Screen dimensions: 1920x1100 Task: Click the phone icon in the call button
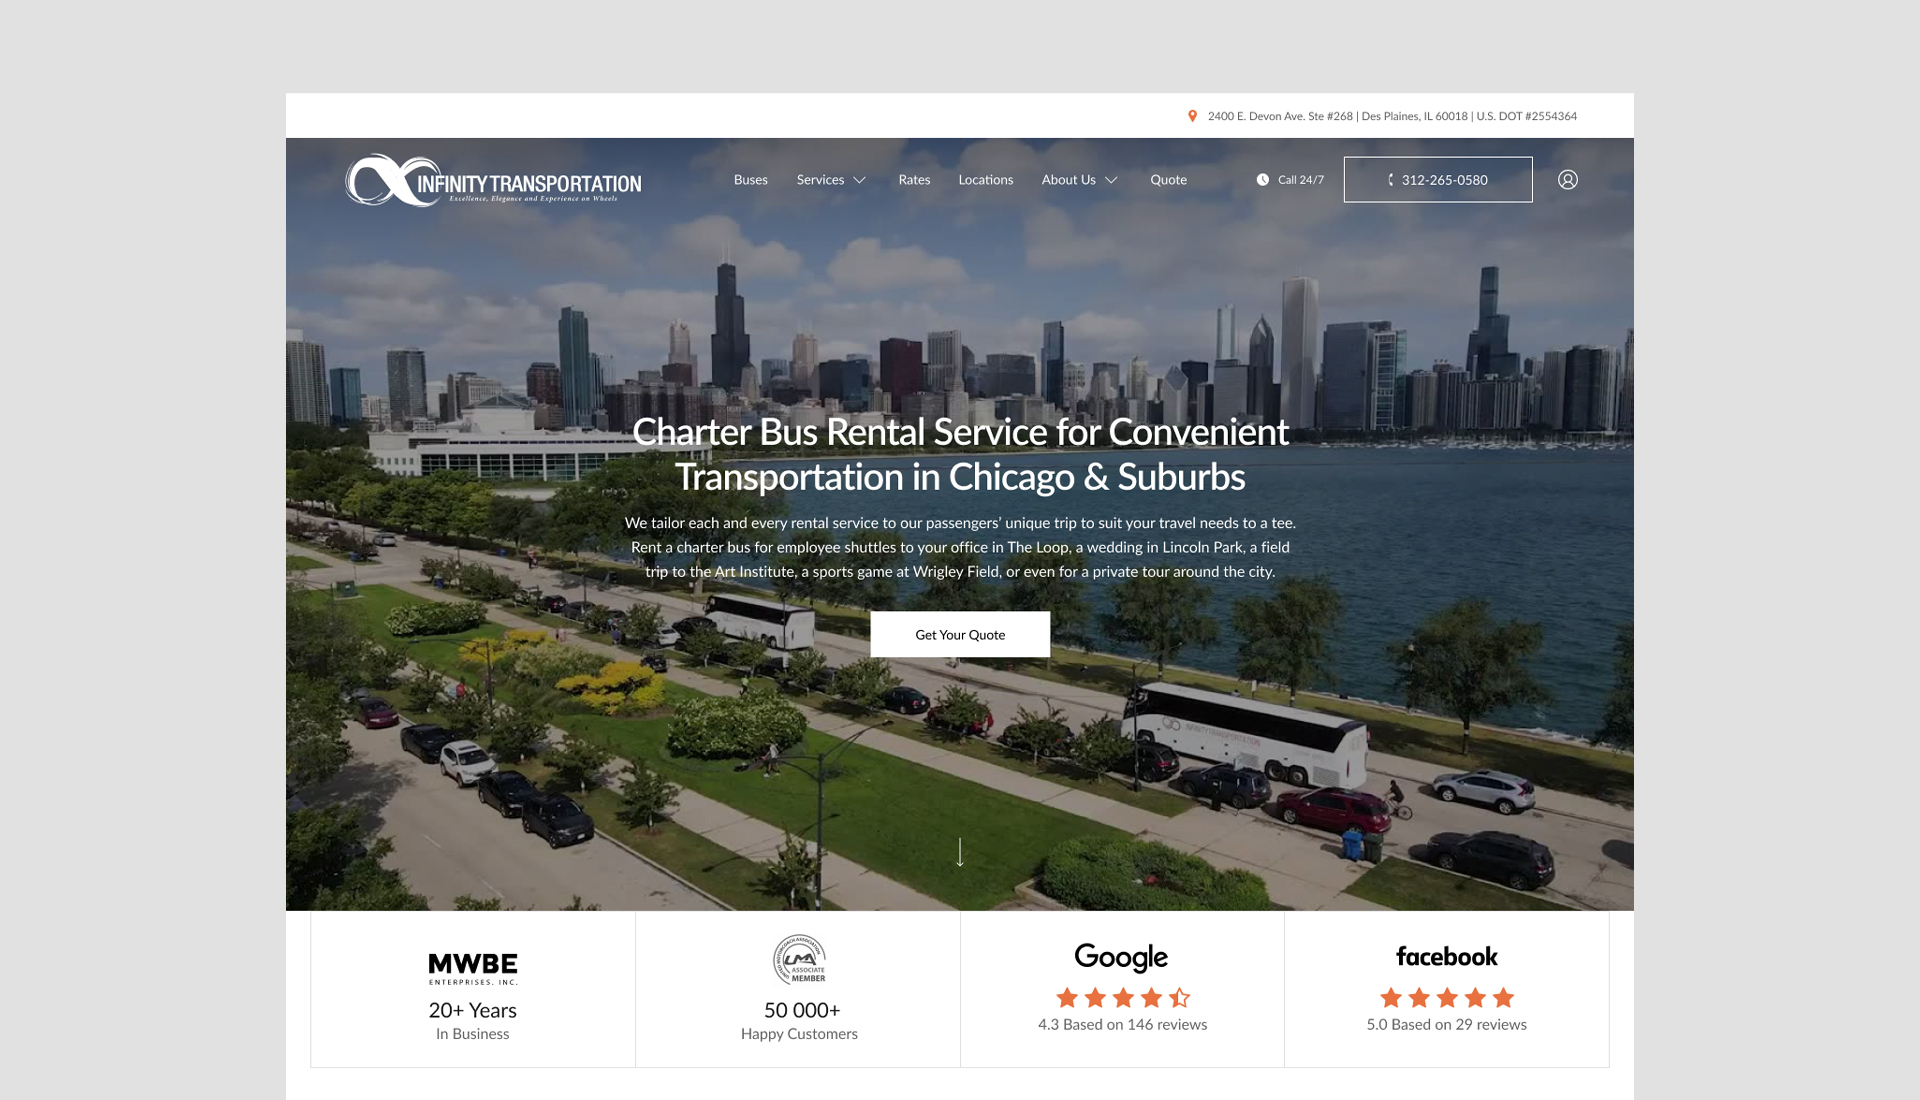pos(1390,180)
